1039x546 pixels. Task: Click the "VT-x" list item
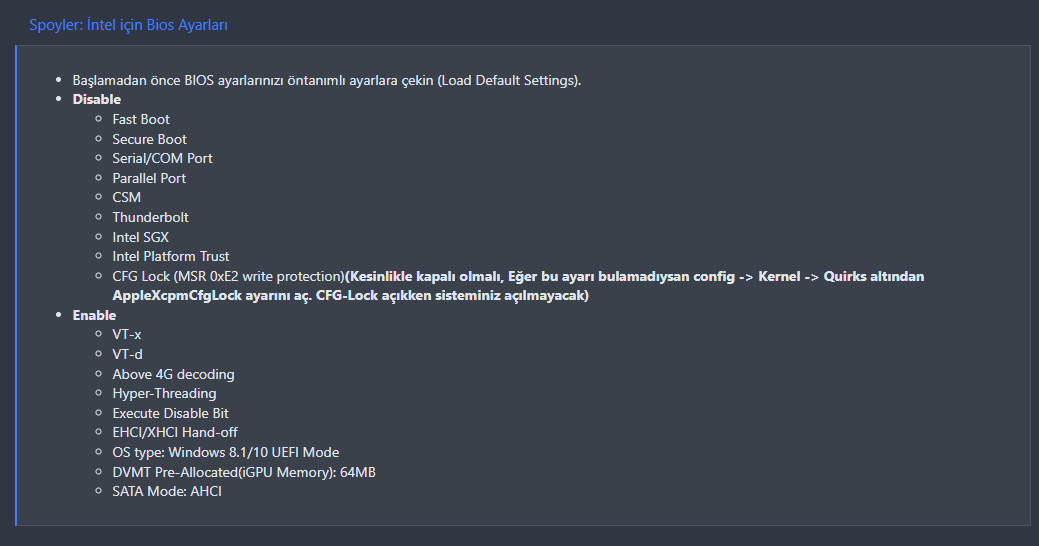click(x=127, y=334)
